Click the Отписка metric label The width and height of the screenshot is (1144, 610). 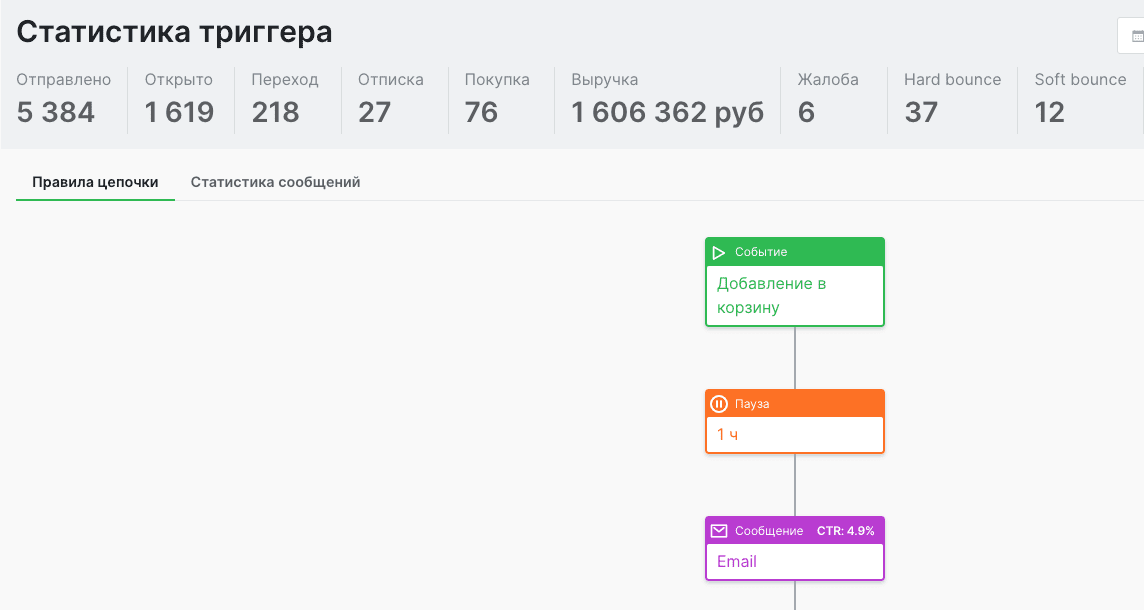pos(390,80)
